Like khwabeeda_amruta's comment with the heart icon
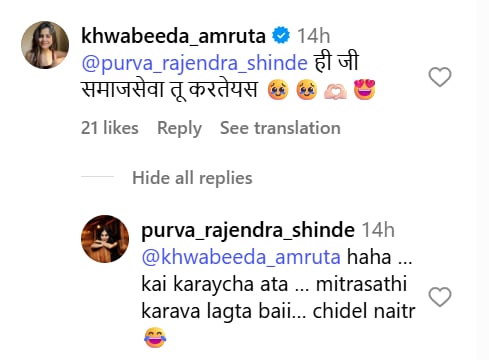The height and width of the screenshot is (360, 489). click(x=440, y=77)
